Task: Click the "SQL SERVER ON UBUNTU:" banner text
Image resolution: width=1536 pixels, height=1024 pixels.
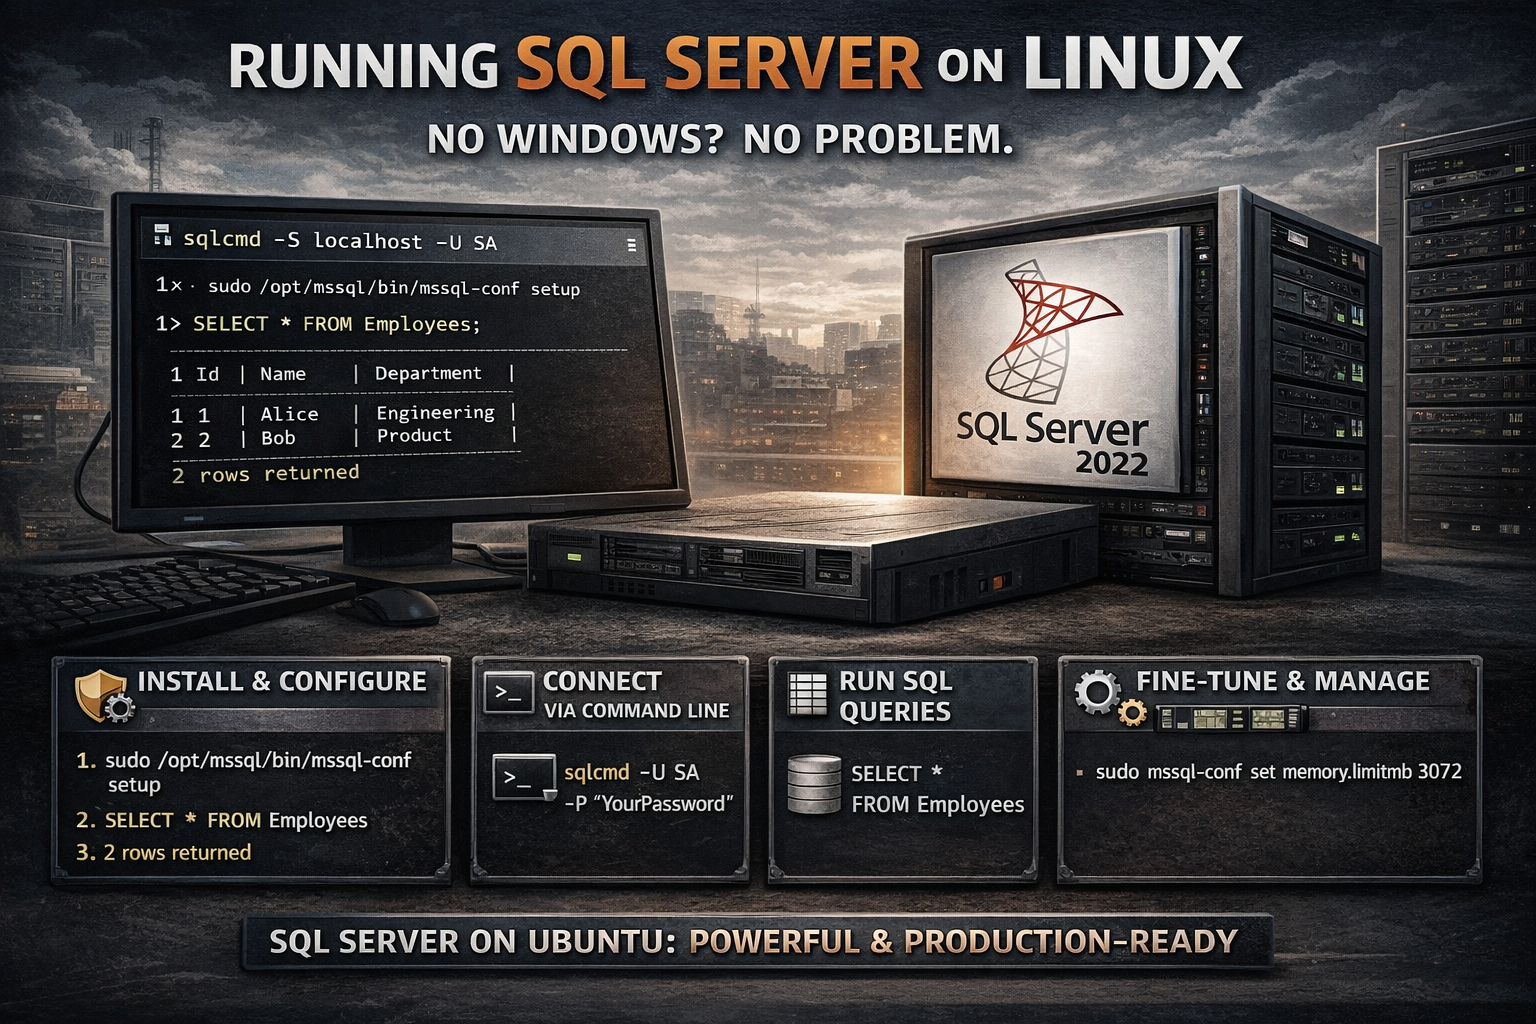Action: point(471,942)
